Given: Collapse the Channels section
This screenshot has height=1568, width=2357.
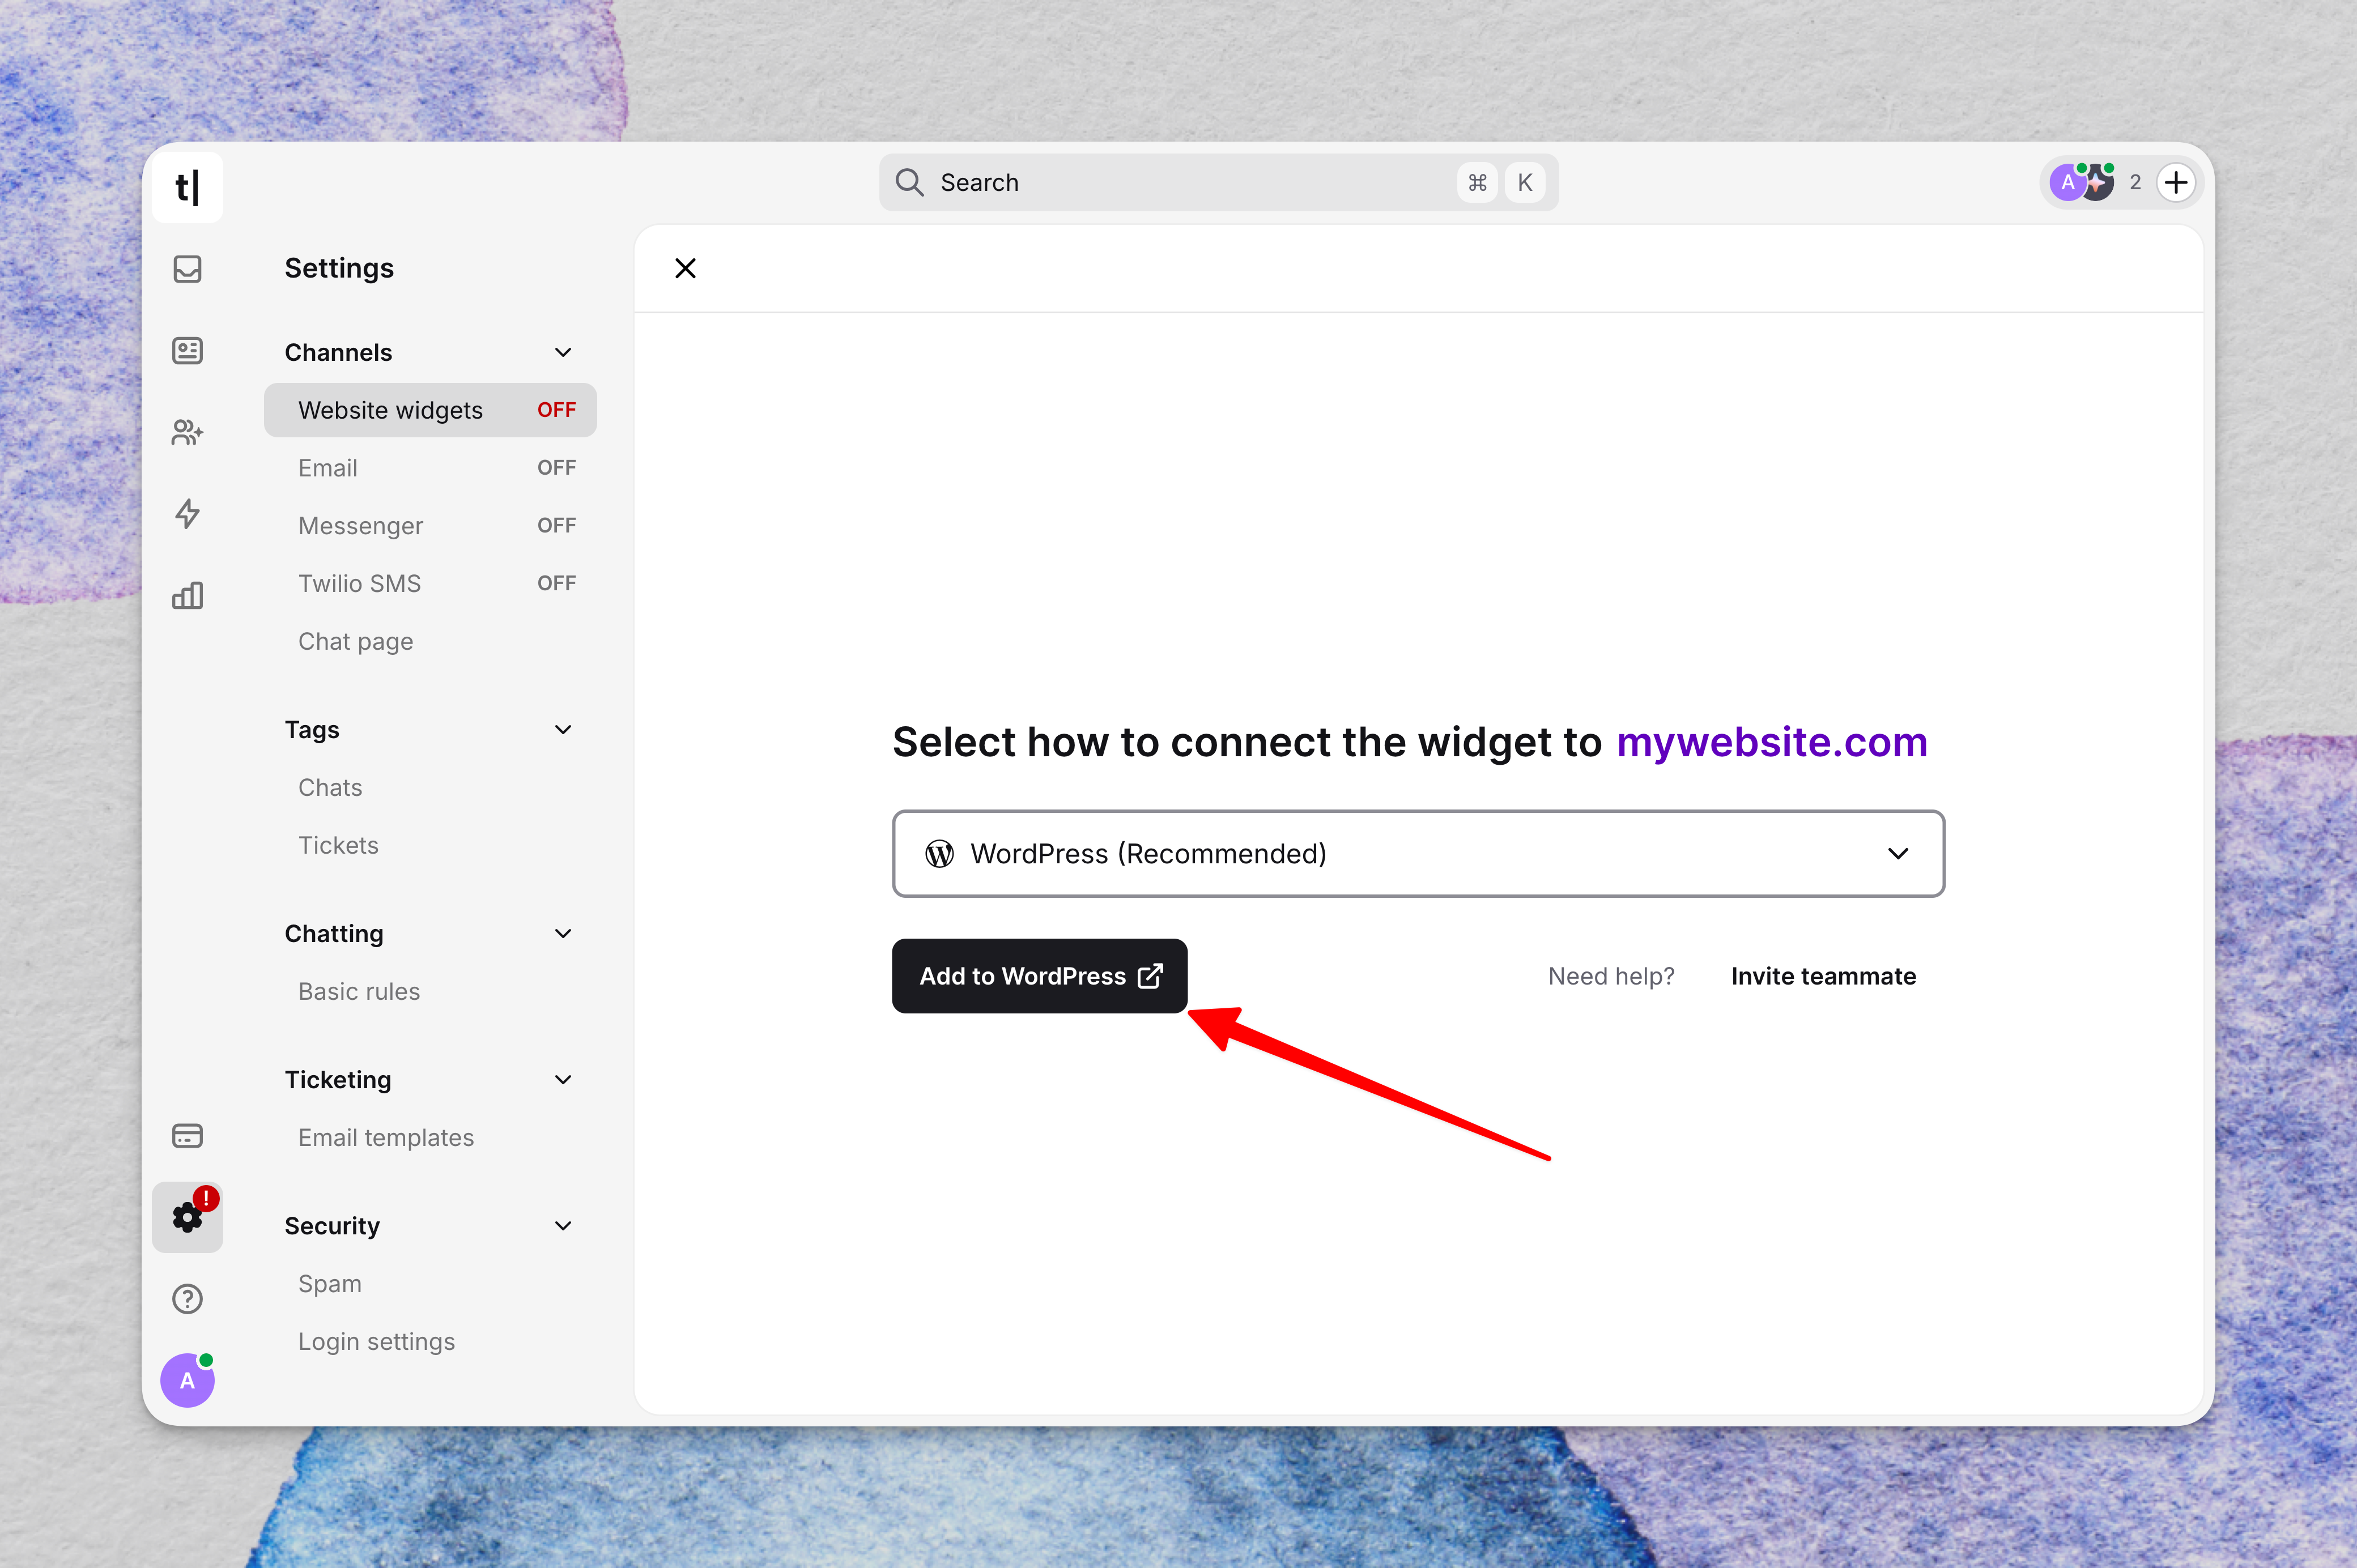Looking at the screenshot, I should click(x=563, y=352).
